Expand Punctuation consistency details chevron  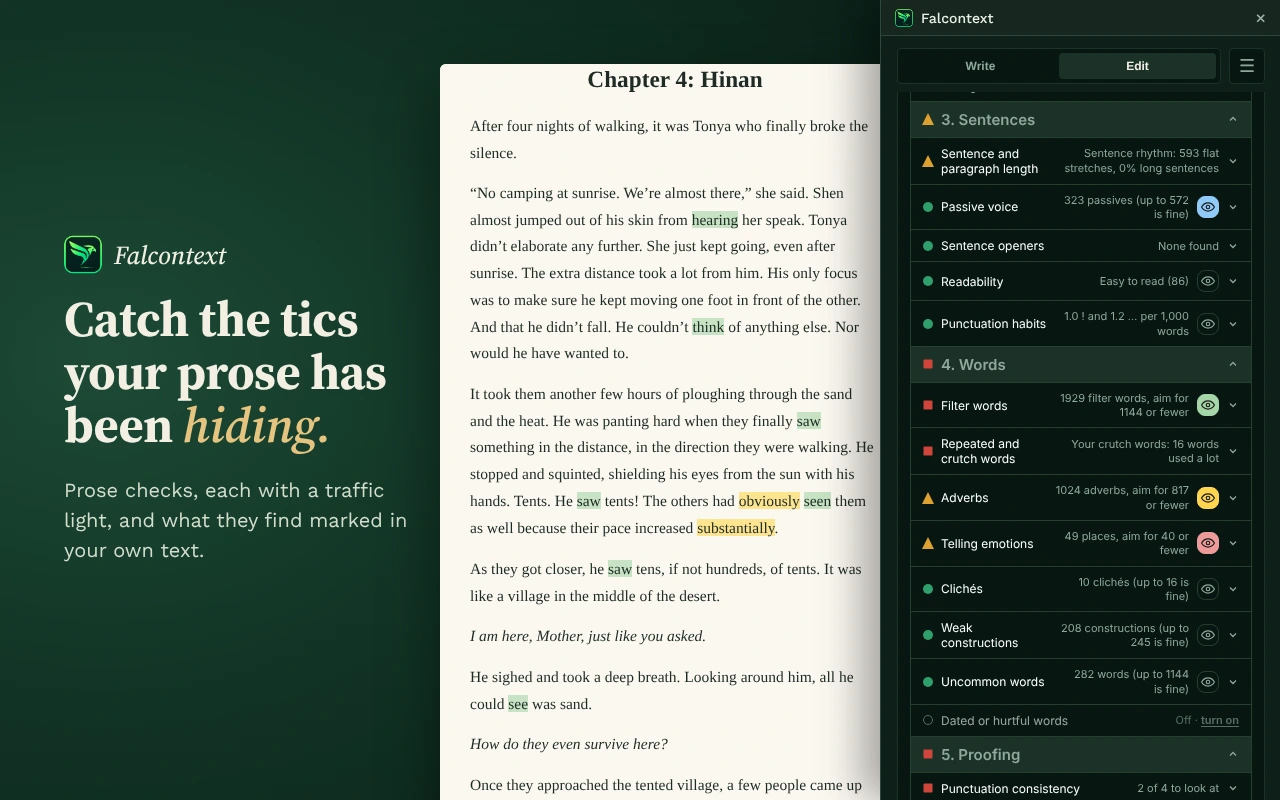[1233, 788]
